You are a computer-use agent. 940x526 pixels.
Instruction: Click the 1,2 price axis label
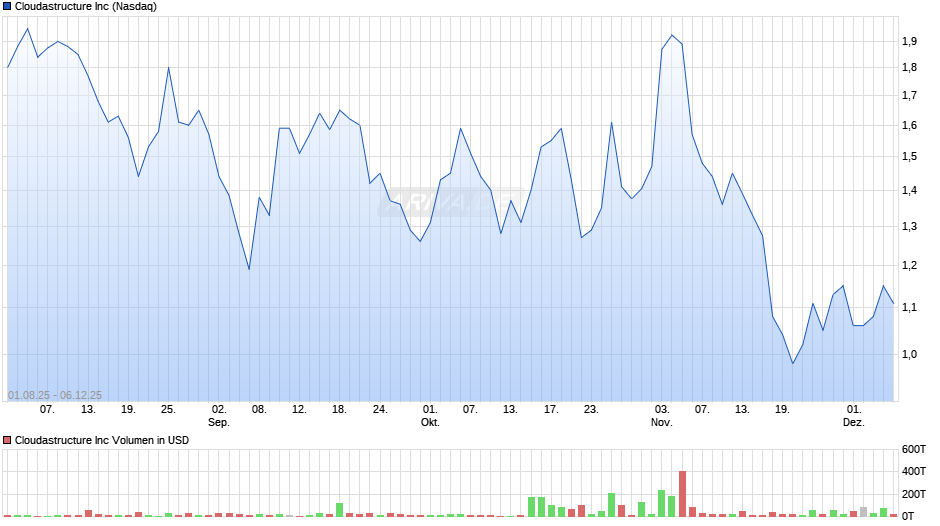point(909,266)
